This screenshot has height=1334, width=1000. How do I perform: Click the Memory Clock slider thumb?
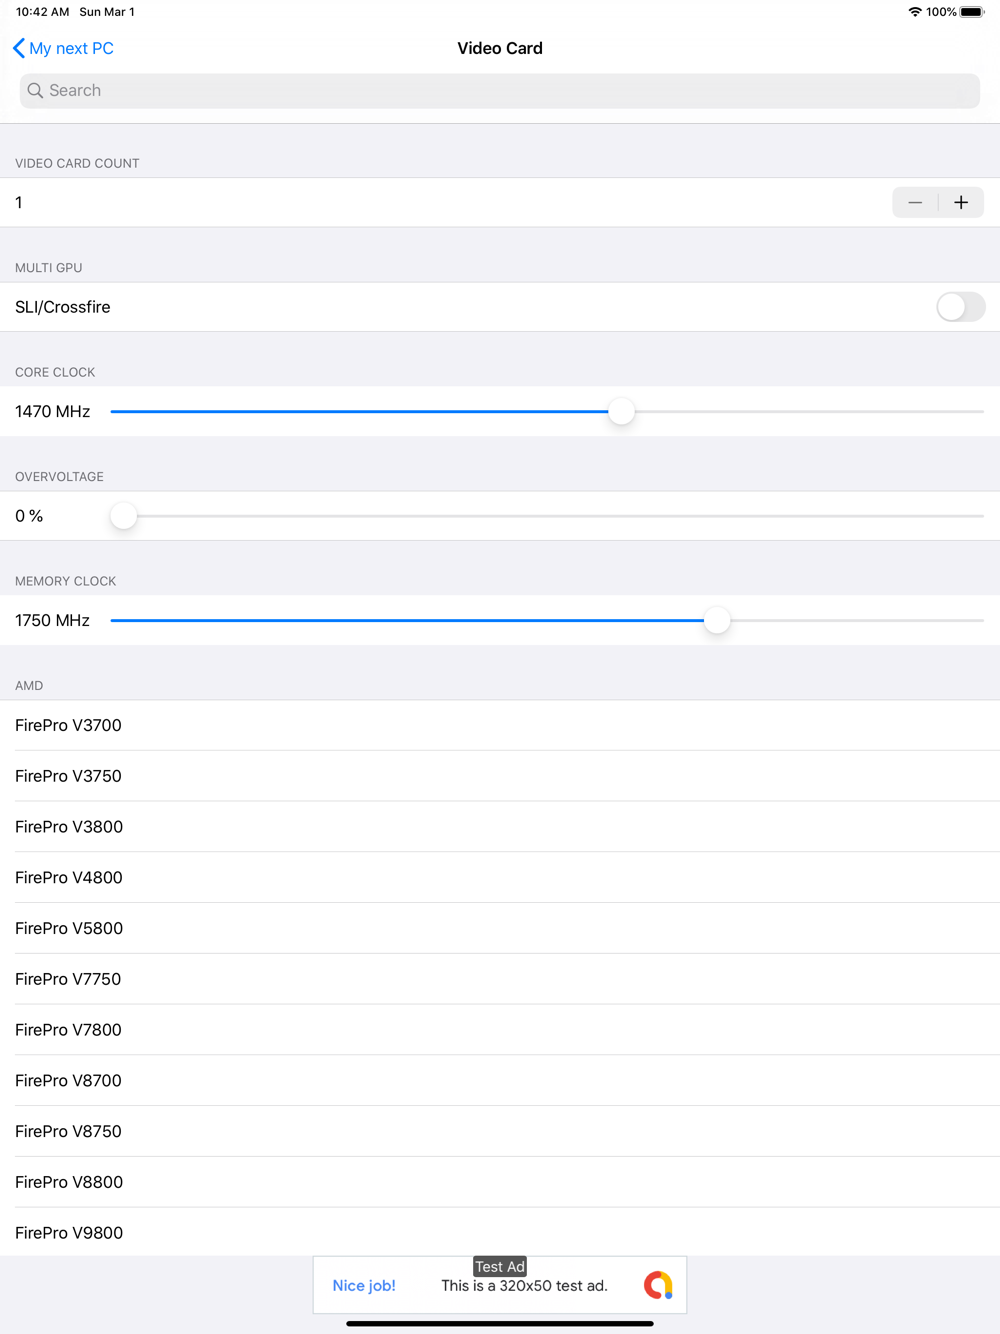coord(717,620)
